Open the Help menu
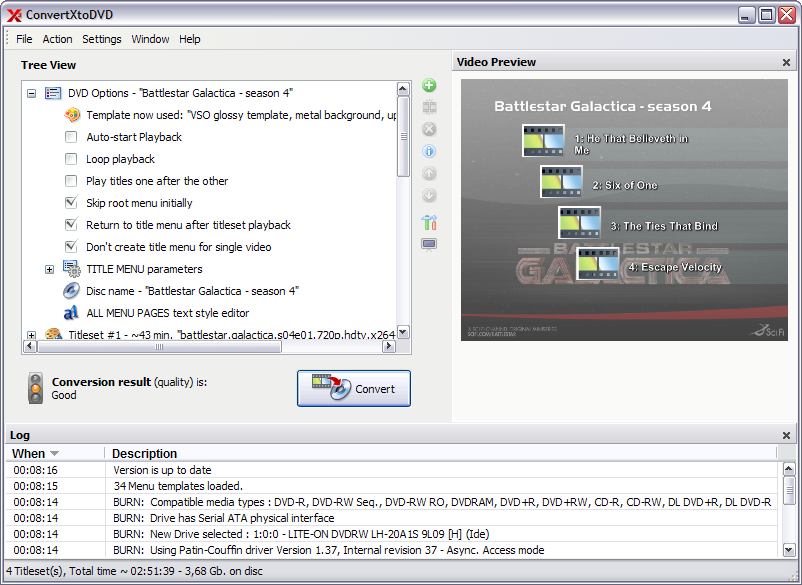Viewport: 802px width, 585px height. click(x=190, y=39)
